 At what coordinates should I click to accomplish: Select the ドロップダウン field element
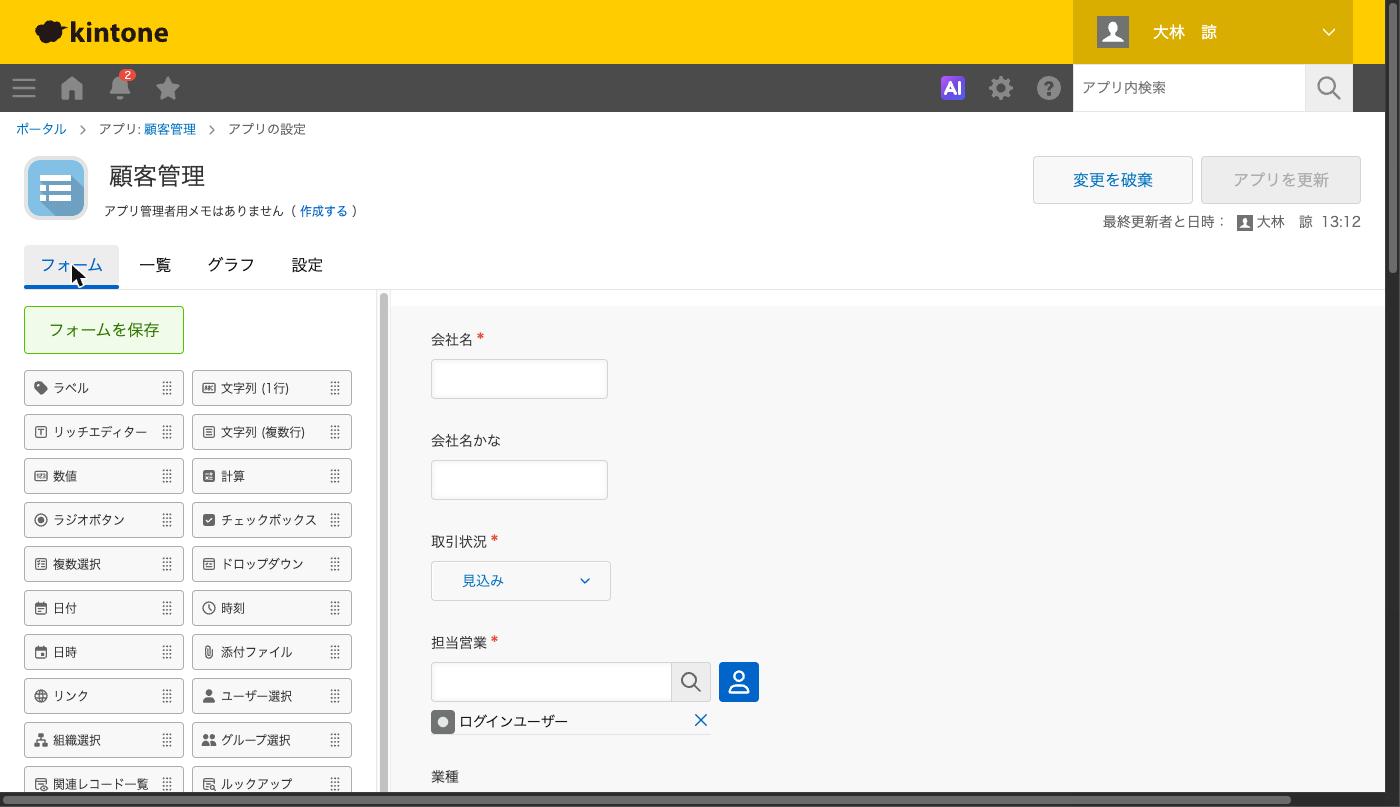pos(272,564)
